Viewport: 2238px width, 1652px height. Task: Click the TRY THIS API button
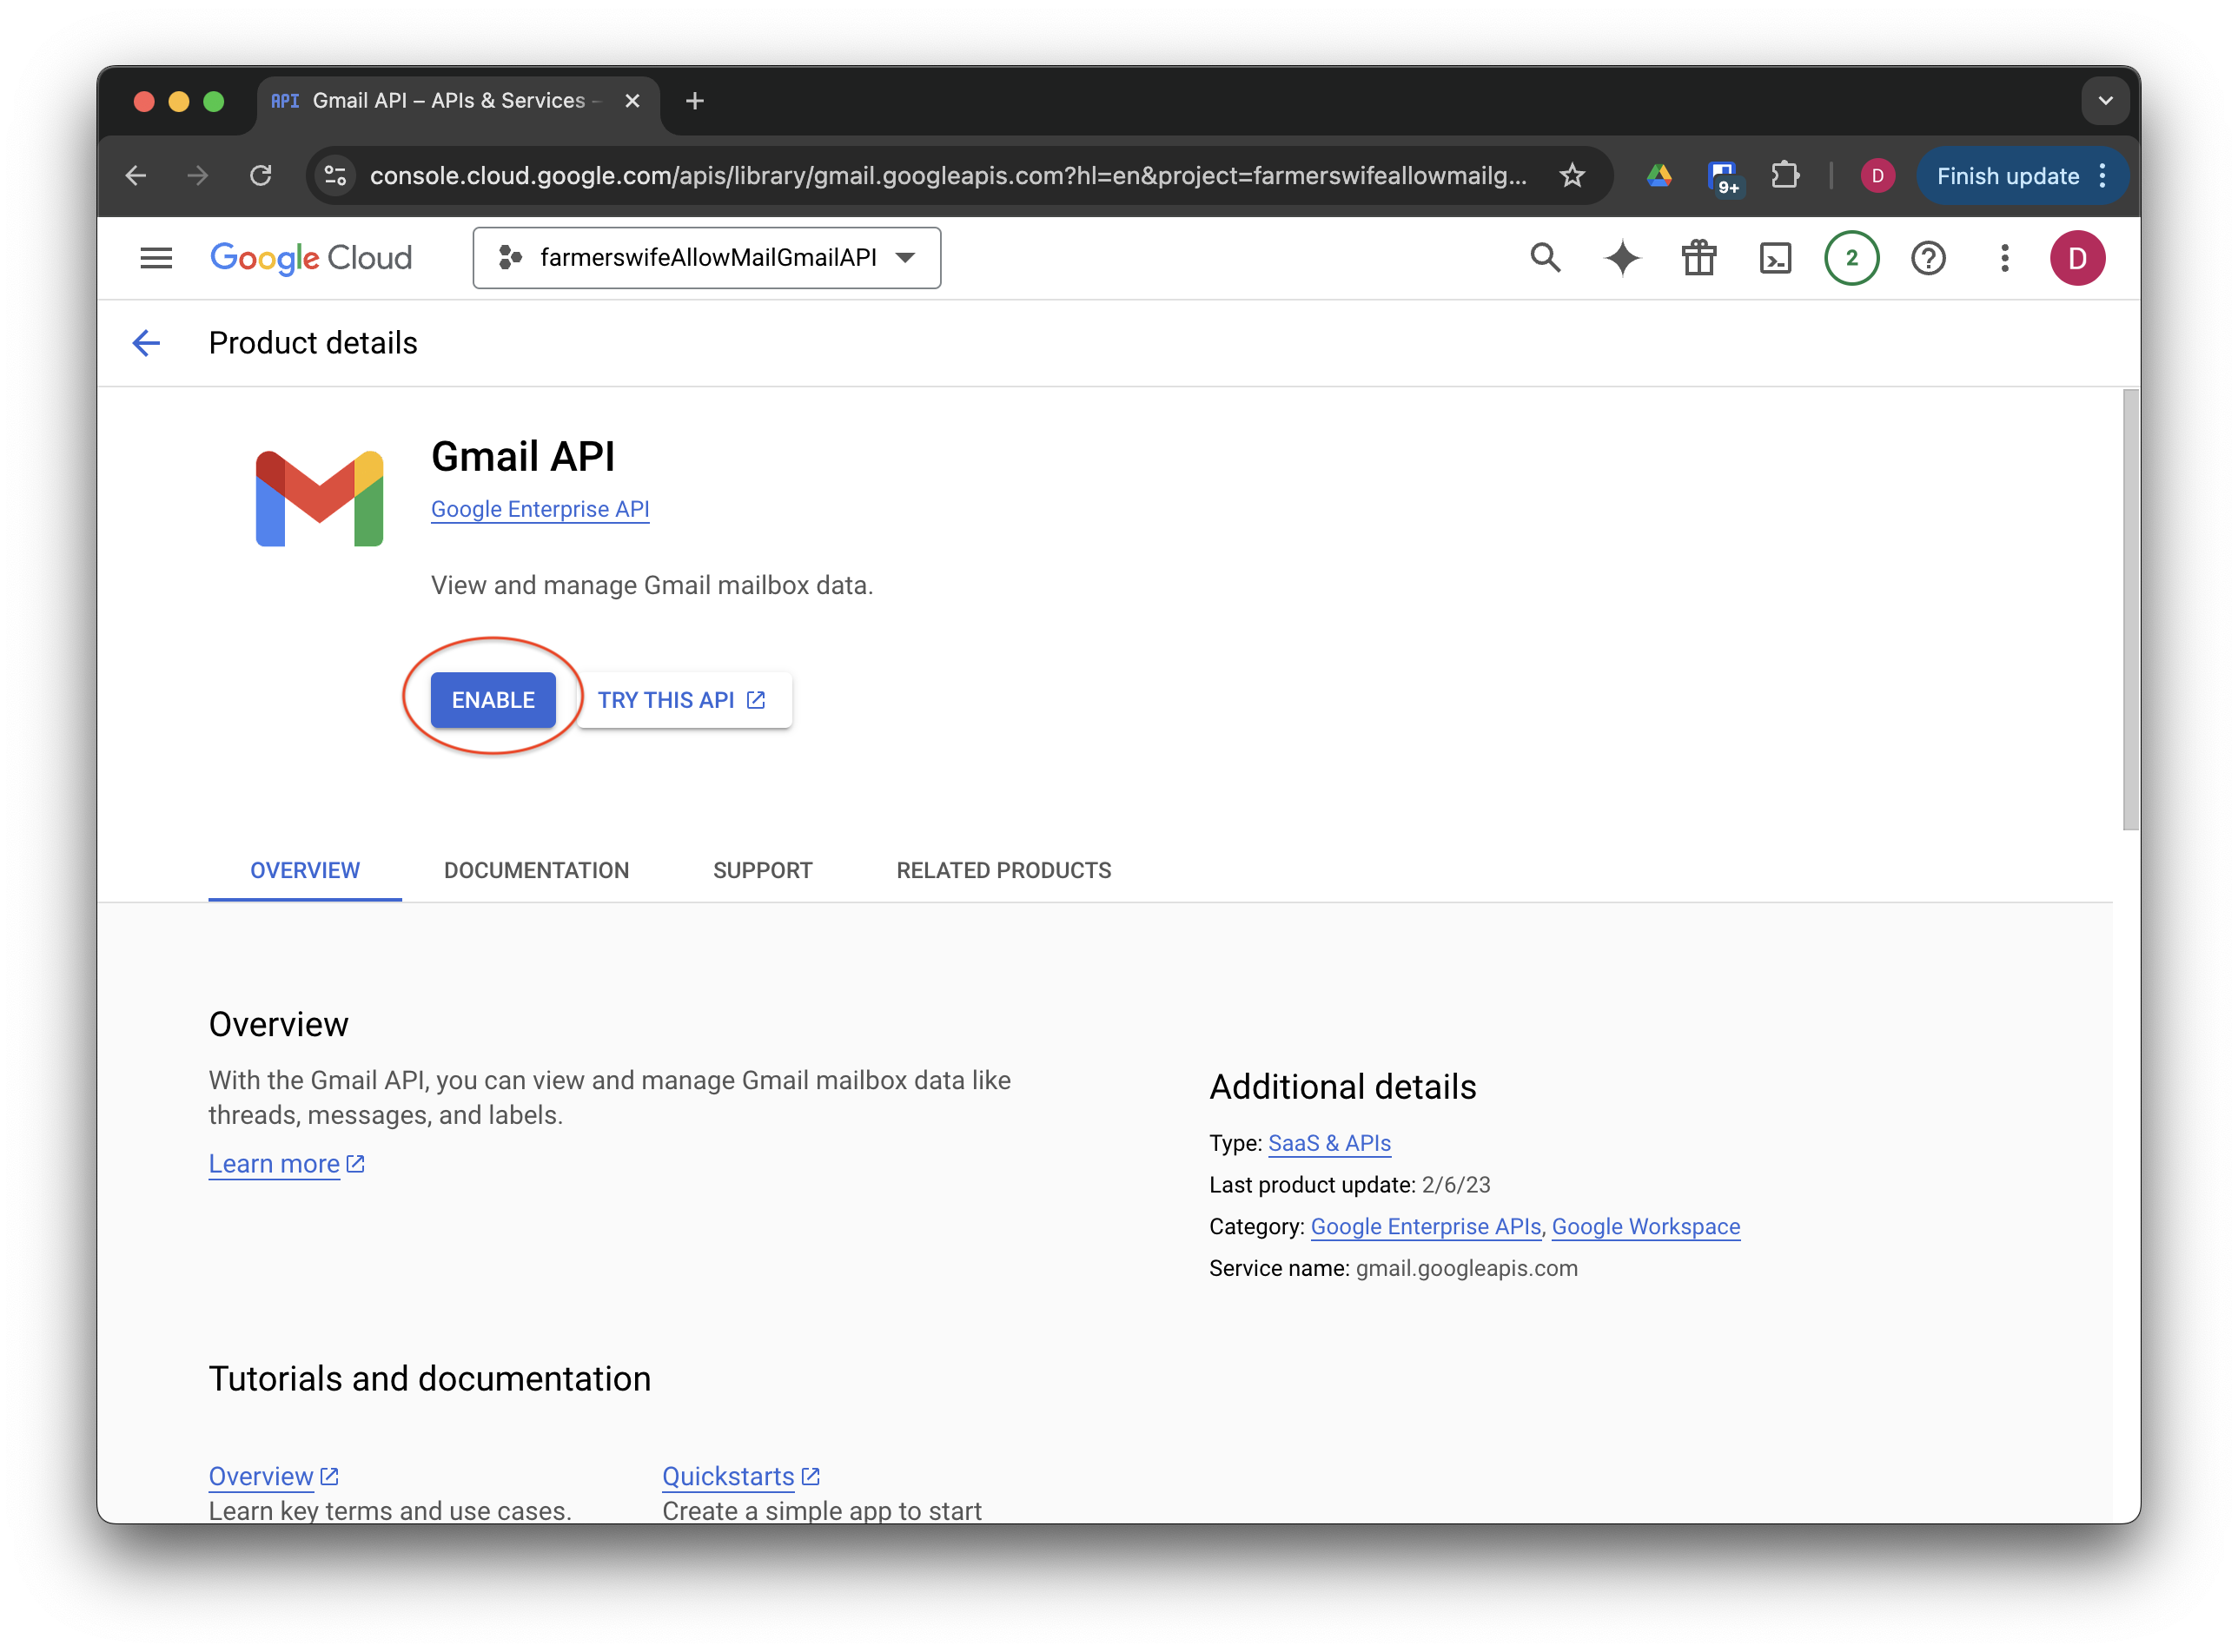click(683, 700)
